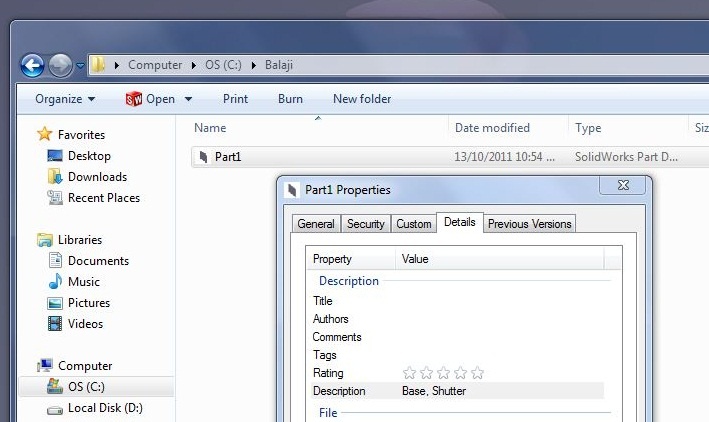
Task: Click the Part1 modified date 13/10/2011
Action: point(504,157)
